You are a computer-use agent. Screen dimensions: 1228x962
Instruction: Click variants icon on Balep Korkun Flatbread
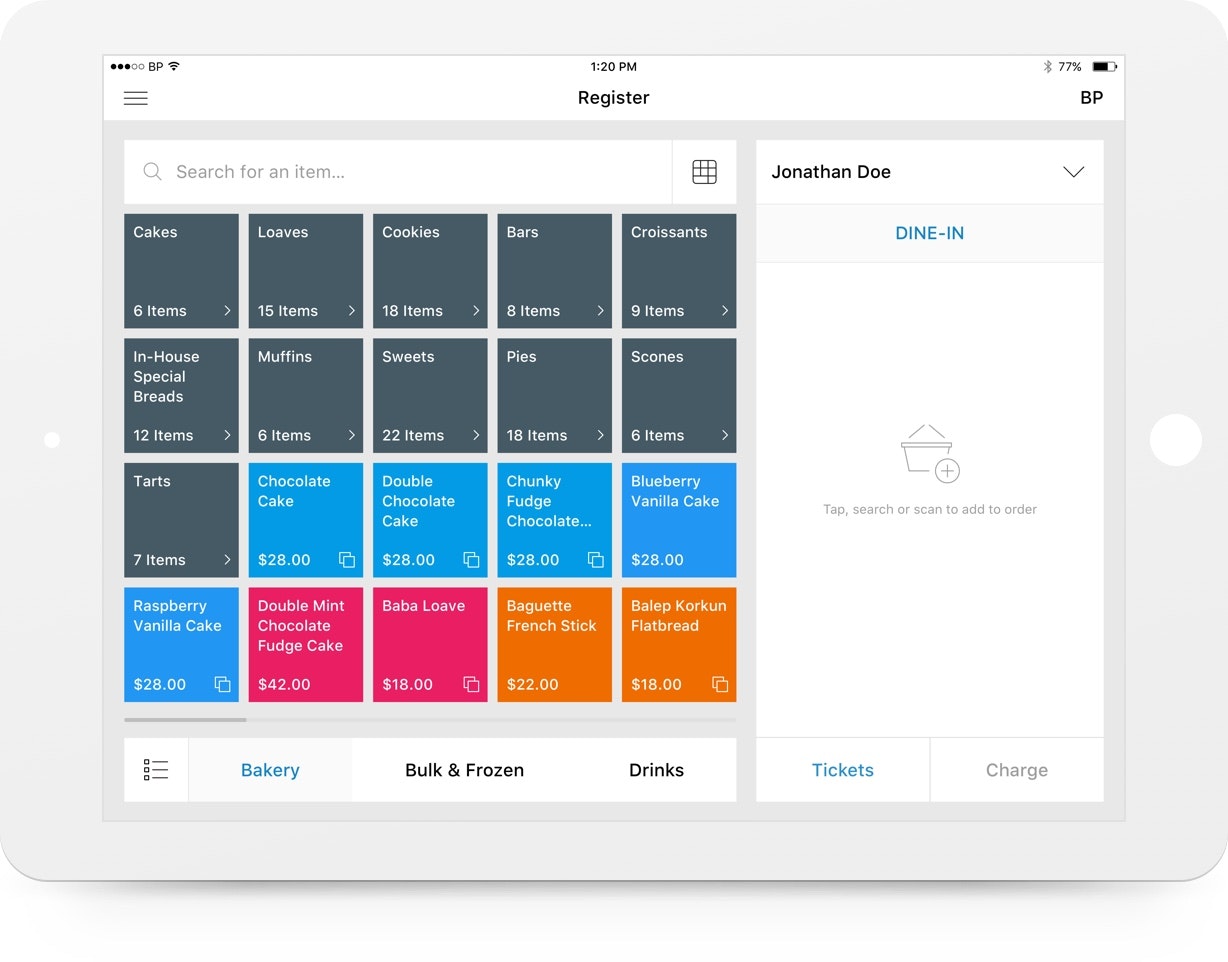click(x=720, y=684)
